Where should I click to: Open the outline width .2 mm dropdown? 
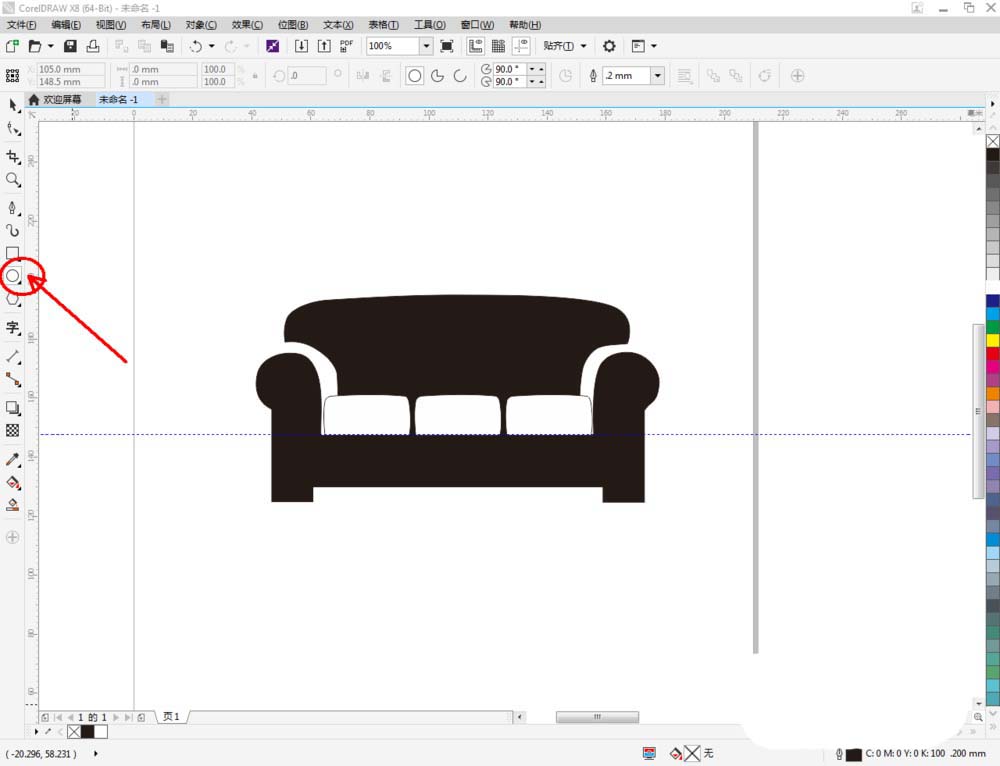(x=658, y=76)
